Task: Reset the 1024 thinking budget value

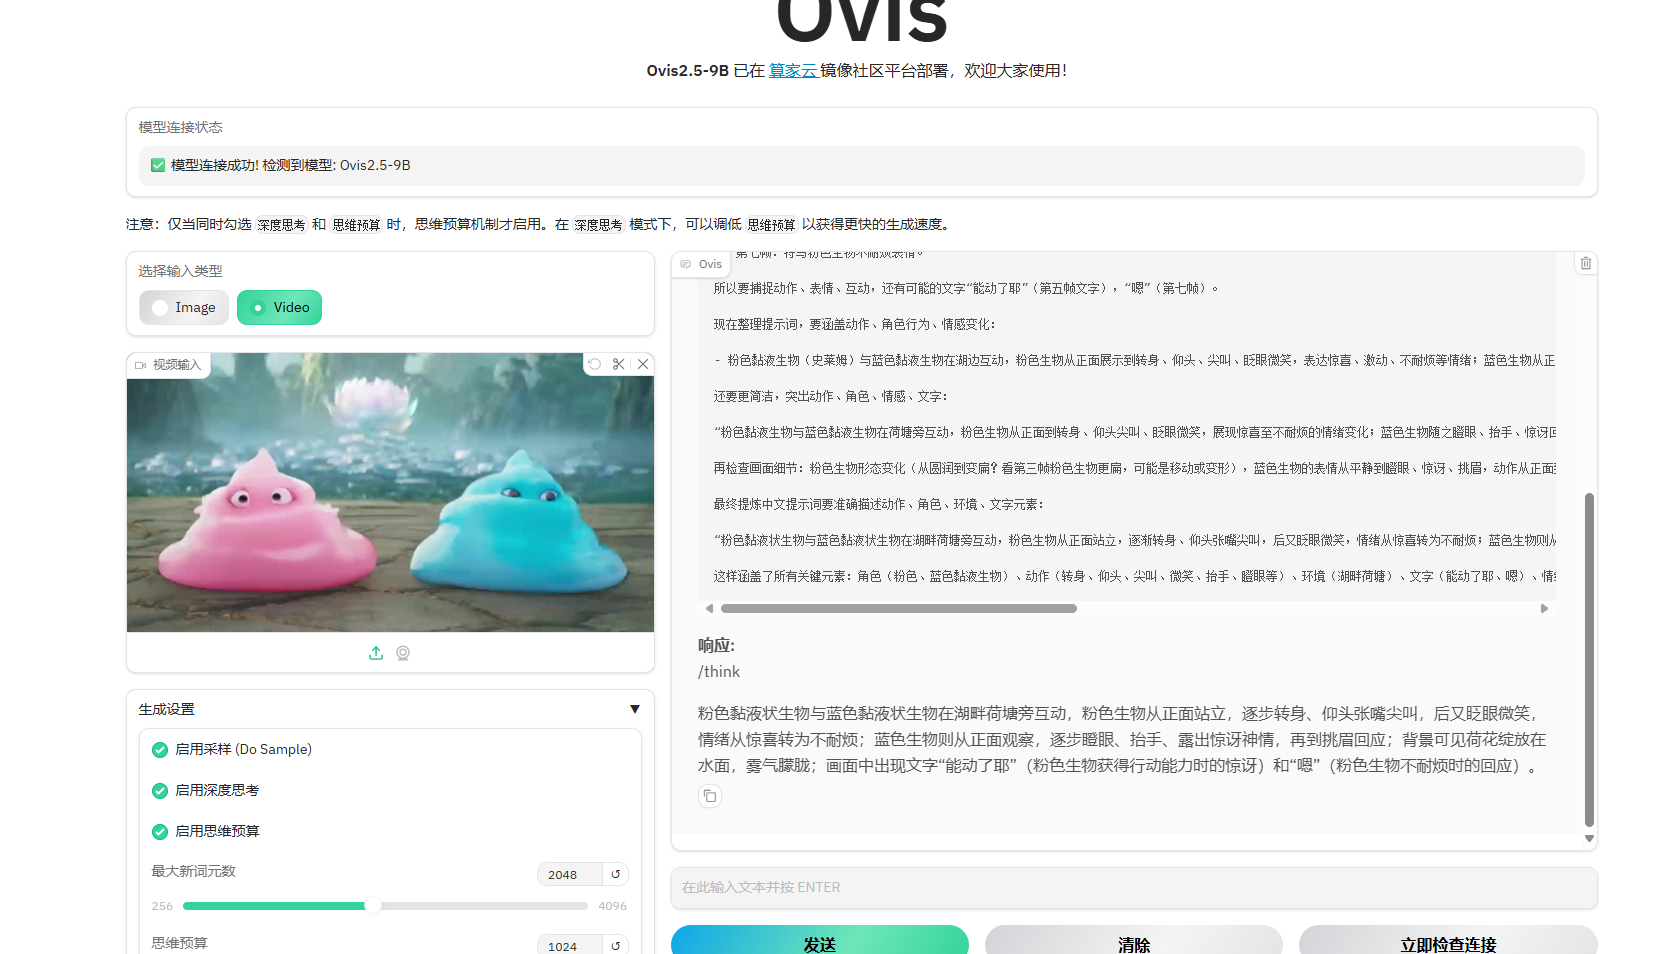Action: tap(616, 946)
